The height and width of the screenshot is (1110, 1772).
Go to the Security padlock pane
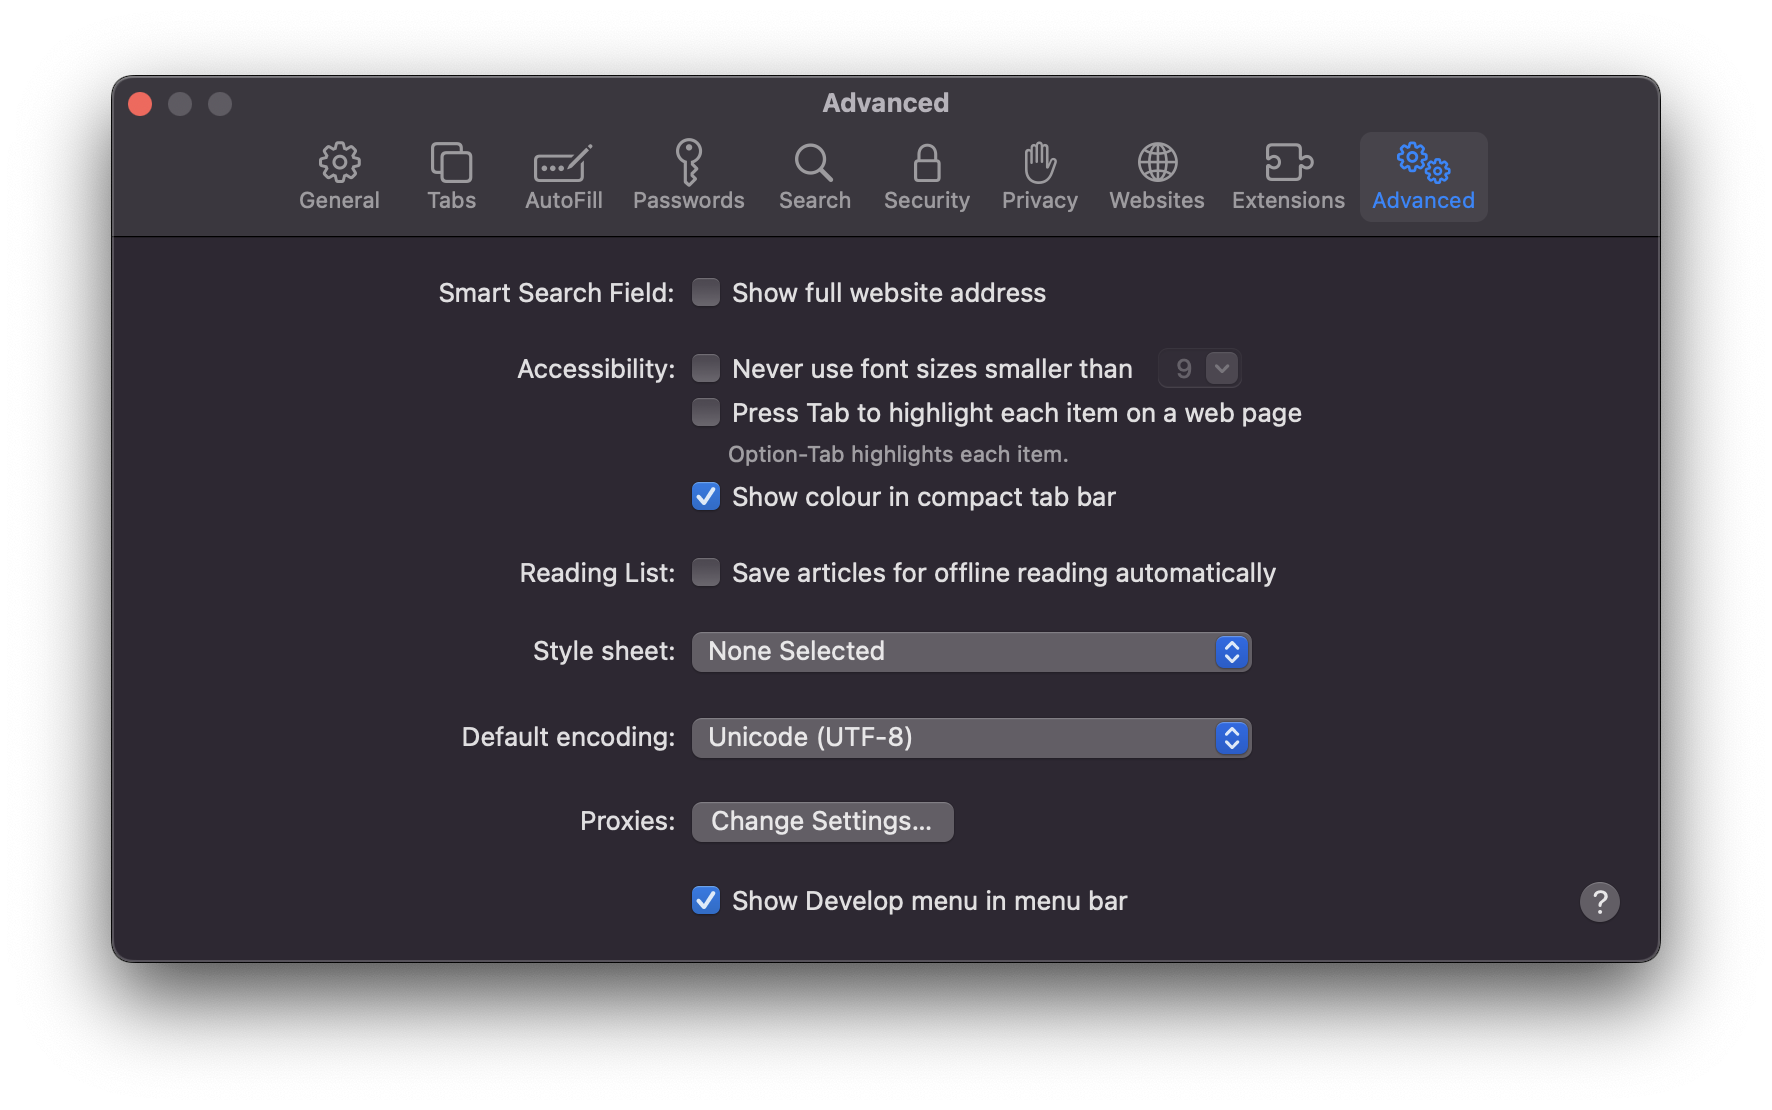coord(926,176)
